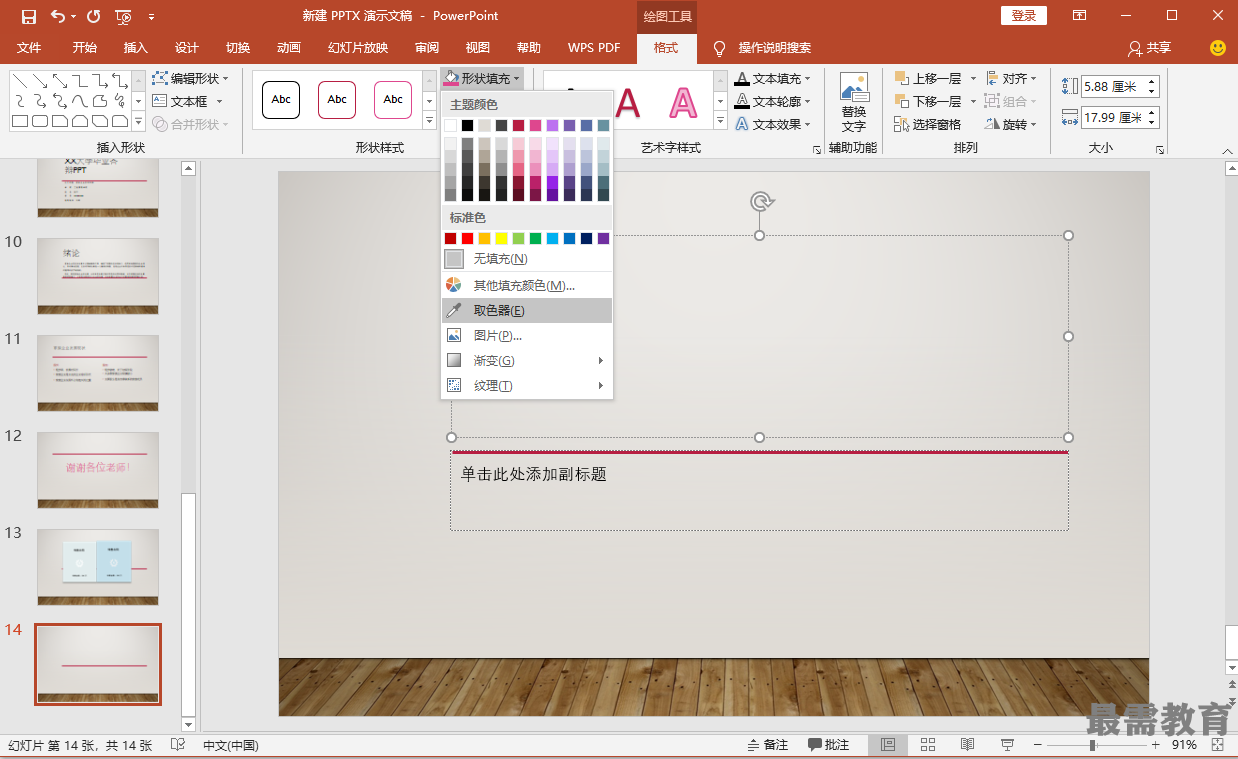Switch to the WPS PDF tab
The image size is (1238, 759).
tap(594, 48)
